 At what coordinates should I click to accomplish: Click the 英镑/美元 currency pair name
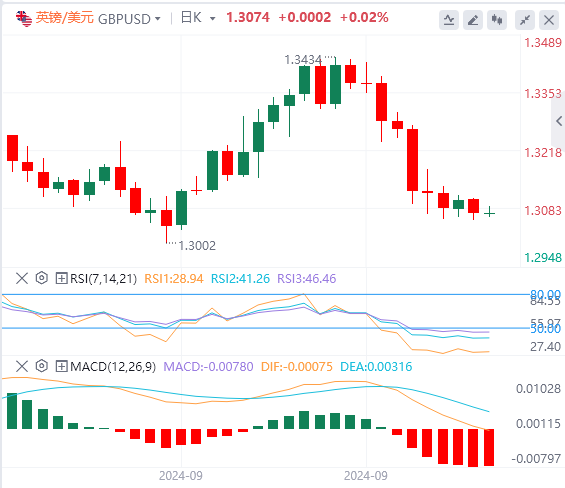[65, 18]
